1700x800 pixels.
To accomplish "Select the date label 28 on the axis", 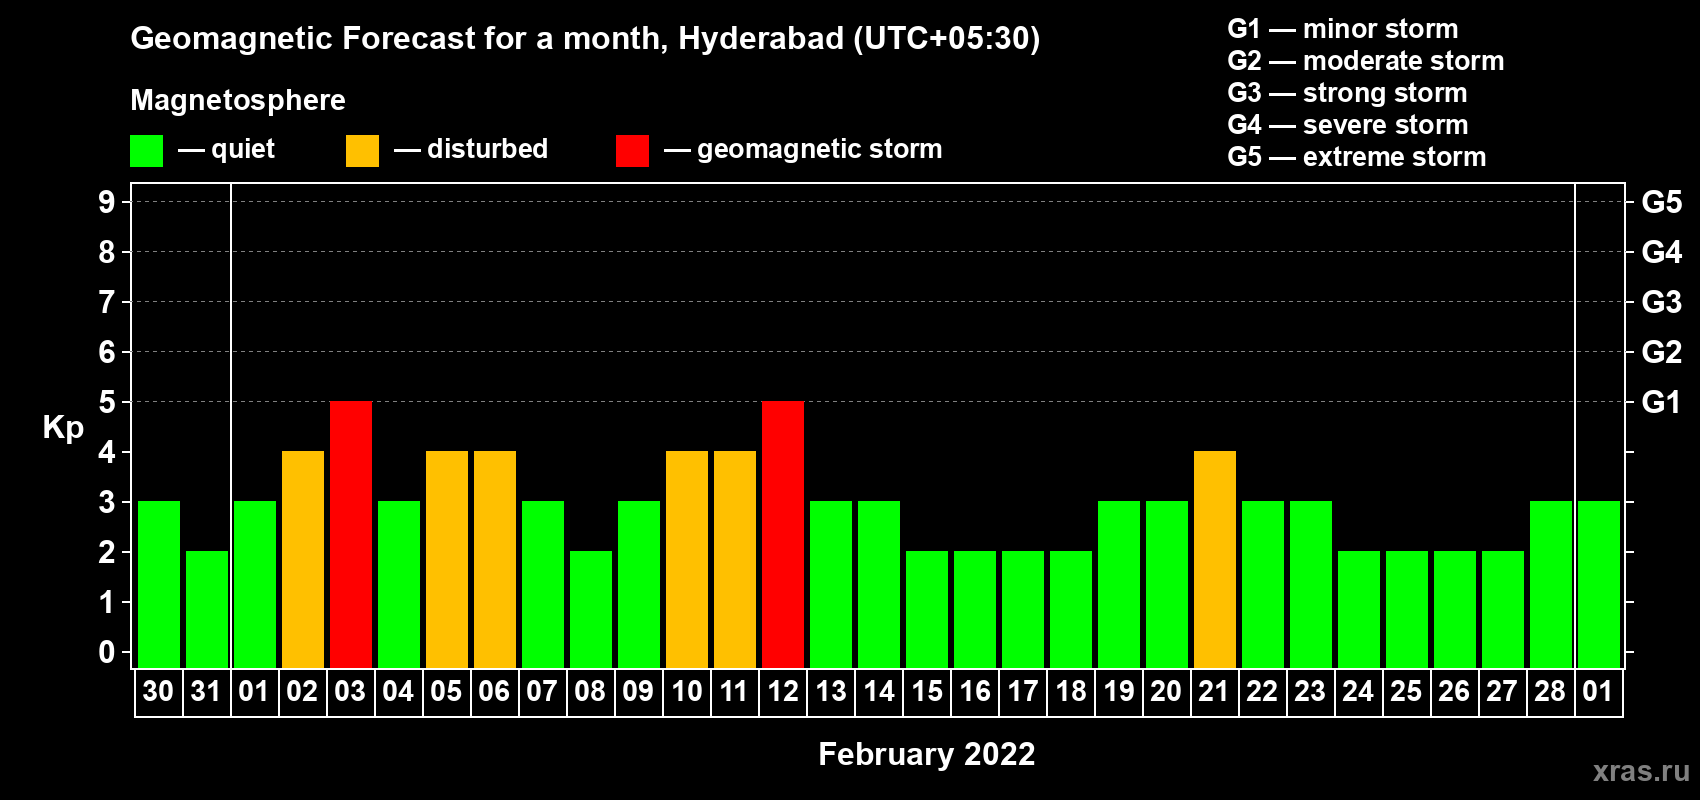I will [x=1550, y=691].
